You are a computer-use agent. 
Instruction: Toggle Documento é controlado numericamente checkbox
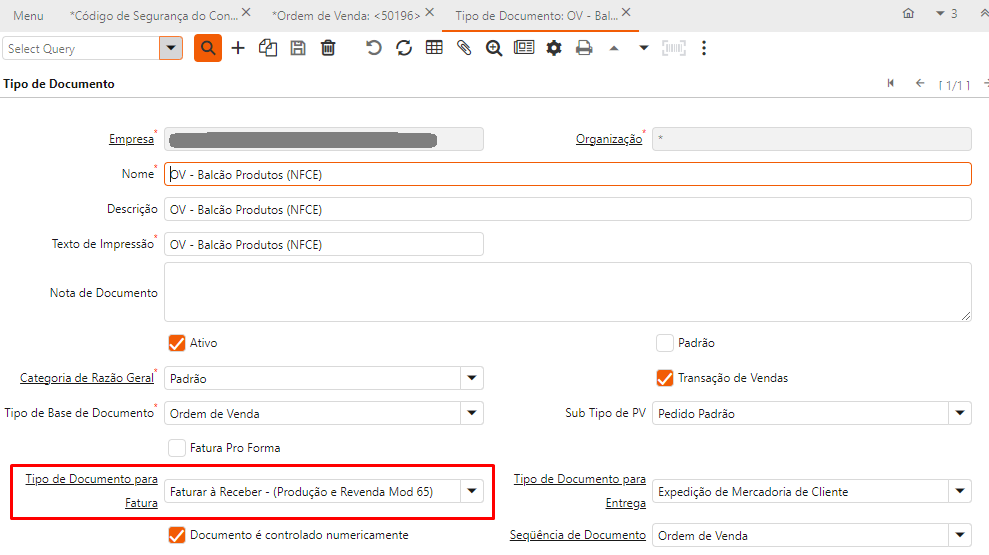(x=177, y=535)
